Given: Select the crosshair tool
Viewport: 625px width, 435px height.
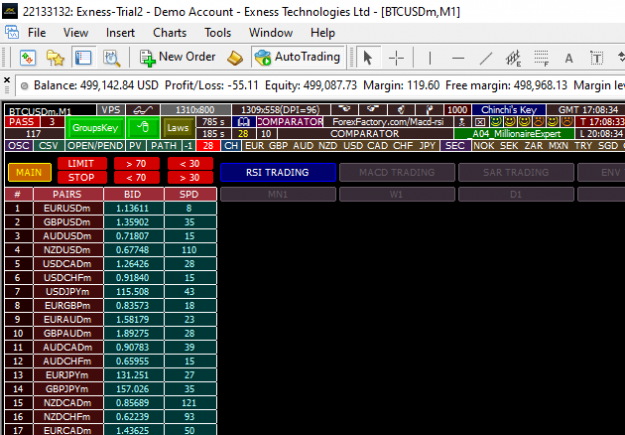Looking at the screenshot, I should (x=396, y=58).
